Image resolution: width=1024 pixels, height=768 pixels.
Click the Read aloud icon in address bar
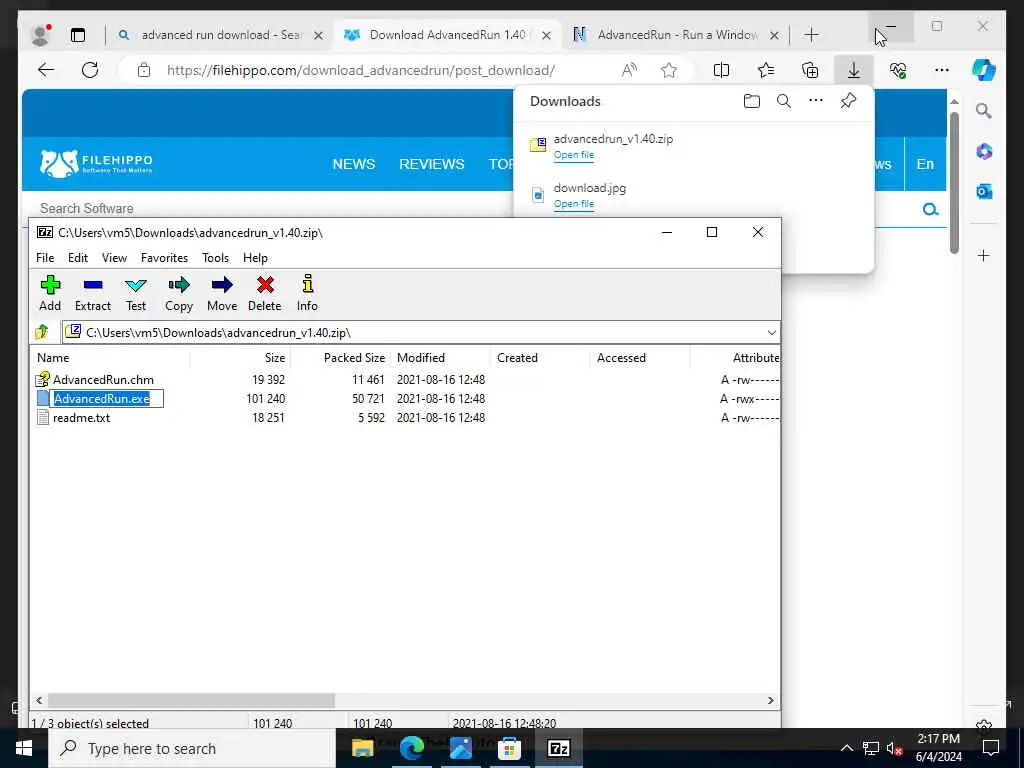[629, 70]
